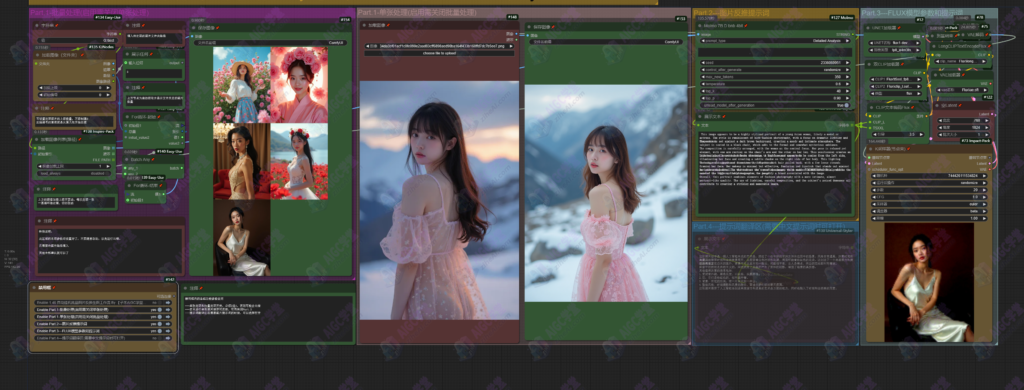The height and width of the screenshot is (390, 1024).
Task: Click the CFG value field in K采样器
Action: point(929,197)
